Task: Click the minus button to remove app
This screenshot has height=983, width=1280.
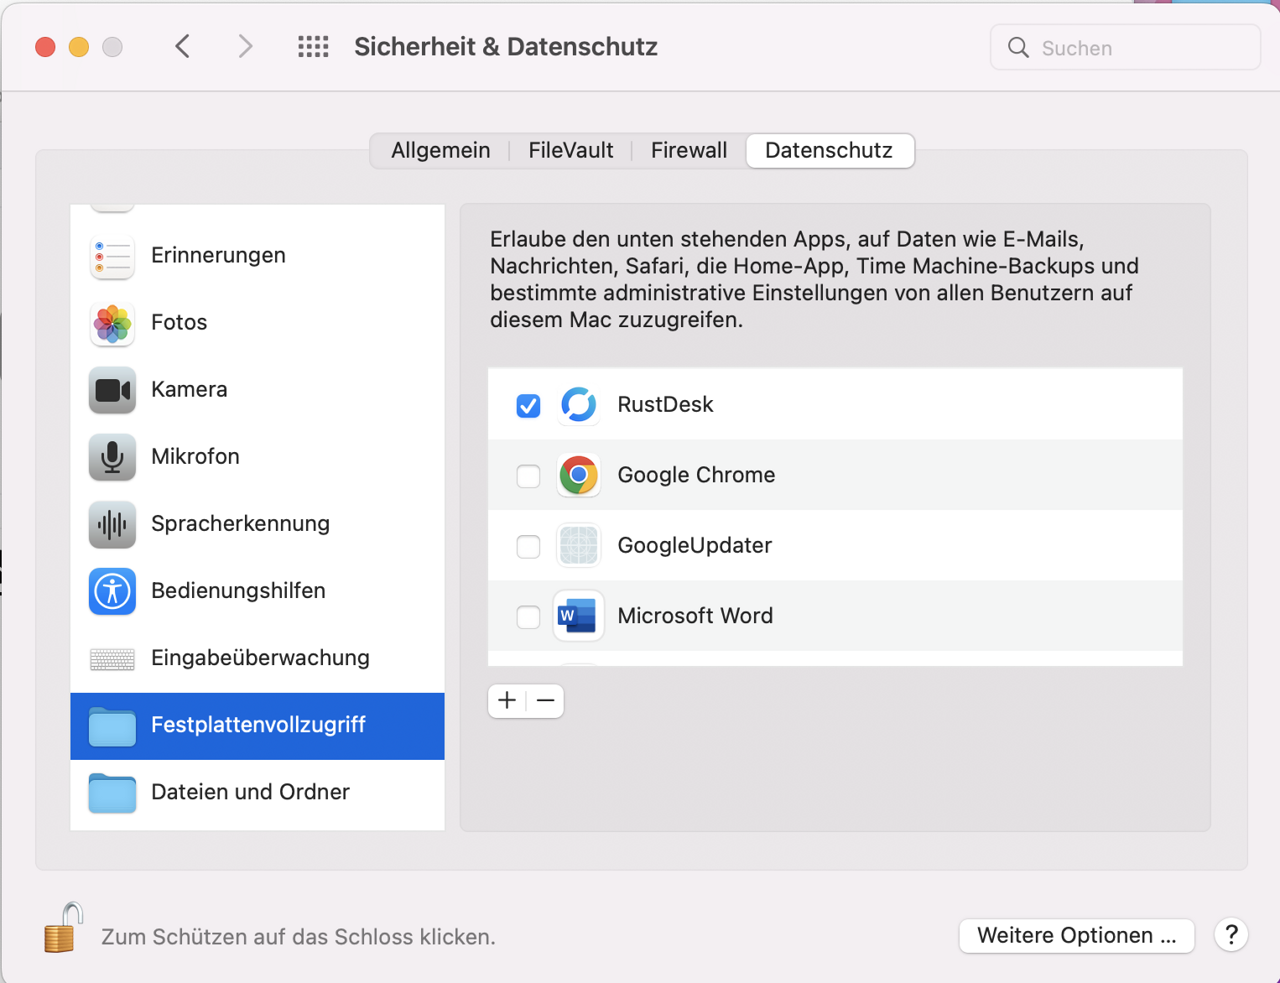Action: [x=545, y=701]
